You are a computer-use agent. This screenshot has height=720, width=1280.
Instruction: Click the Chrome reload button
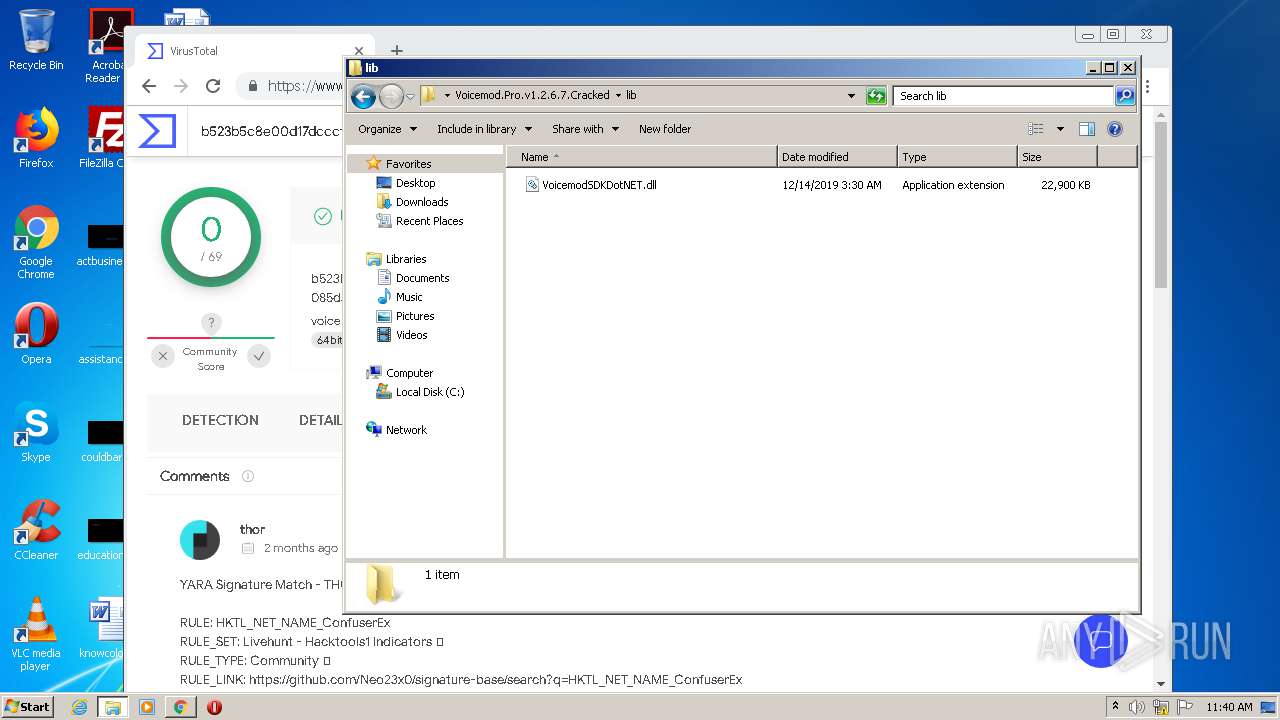[x=213, y=86]
